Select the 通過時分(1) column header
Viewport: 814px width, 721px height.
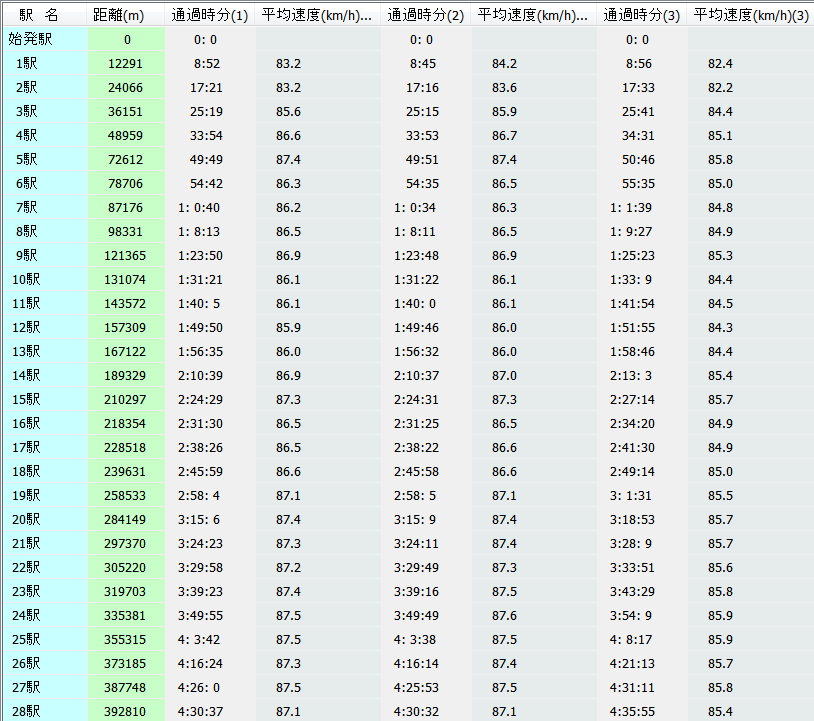click(210, 15)
